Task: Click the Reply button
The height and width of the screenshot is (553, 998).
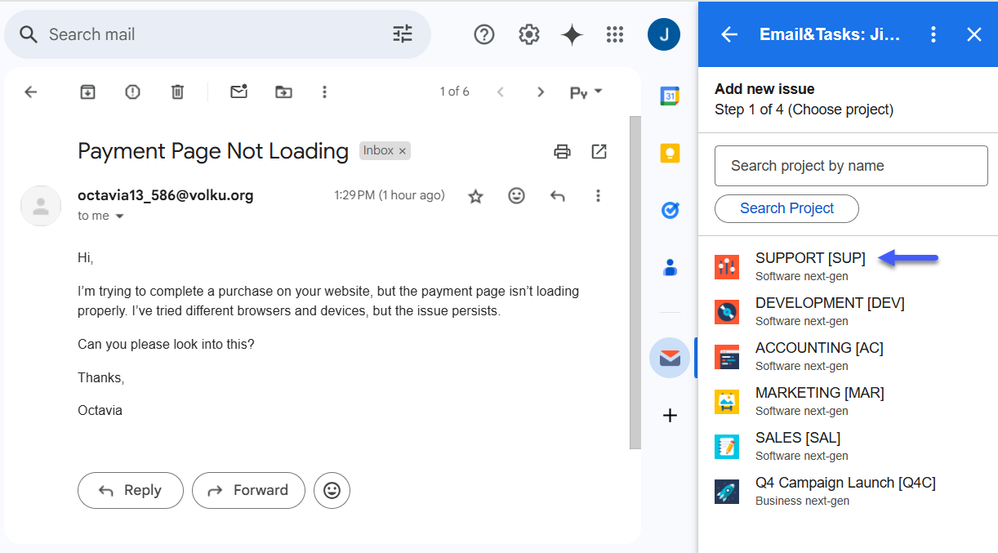Action: 130,491
